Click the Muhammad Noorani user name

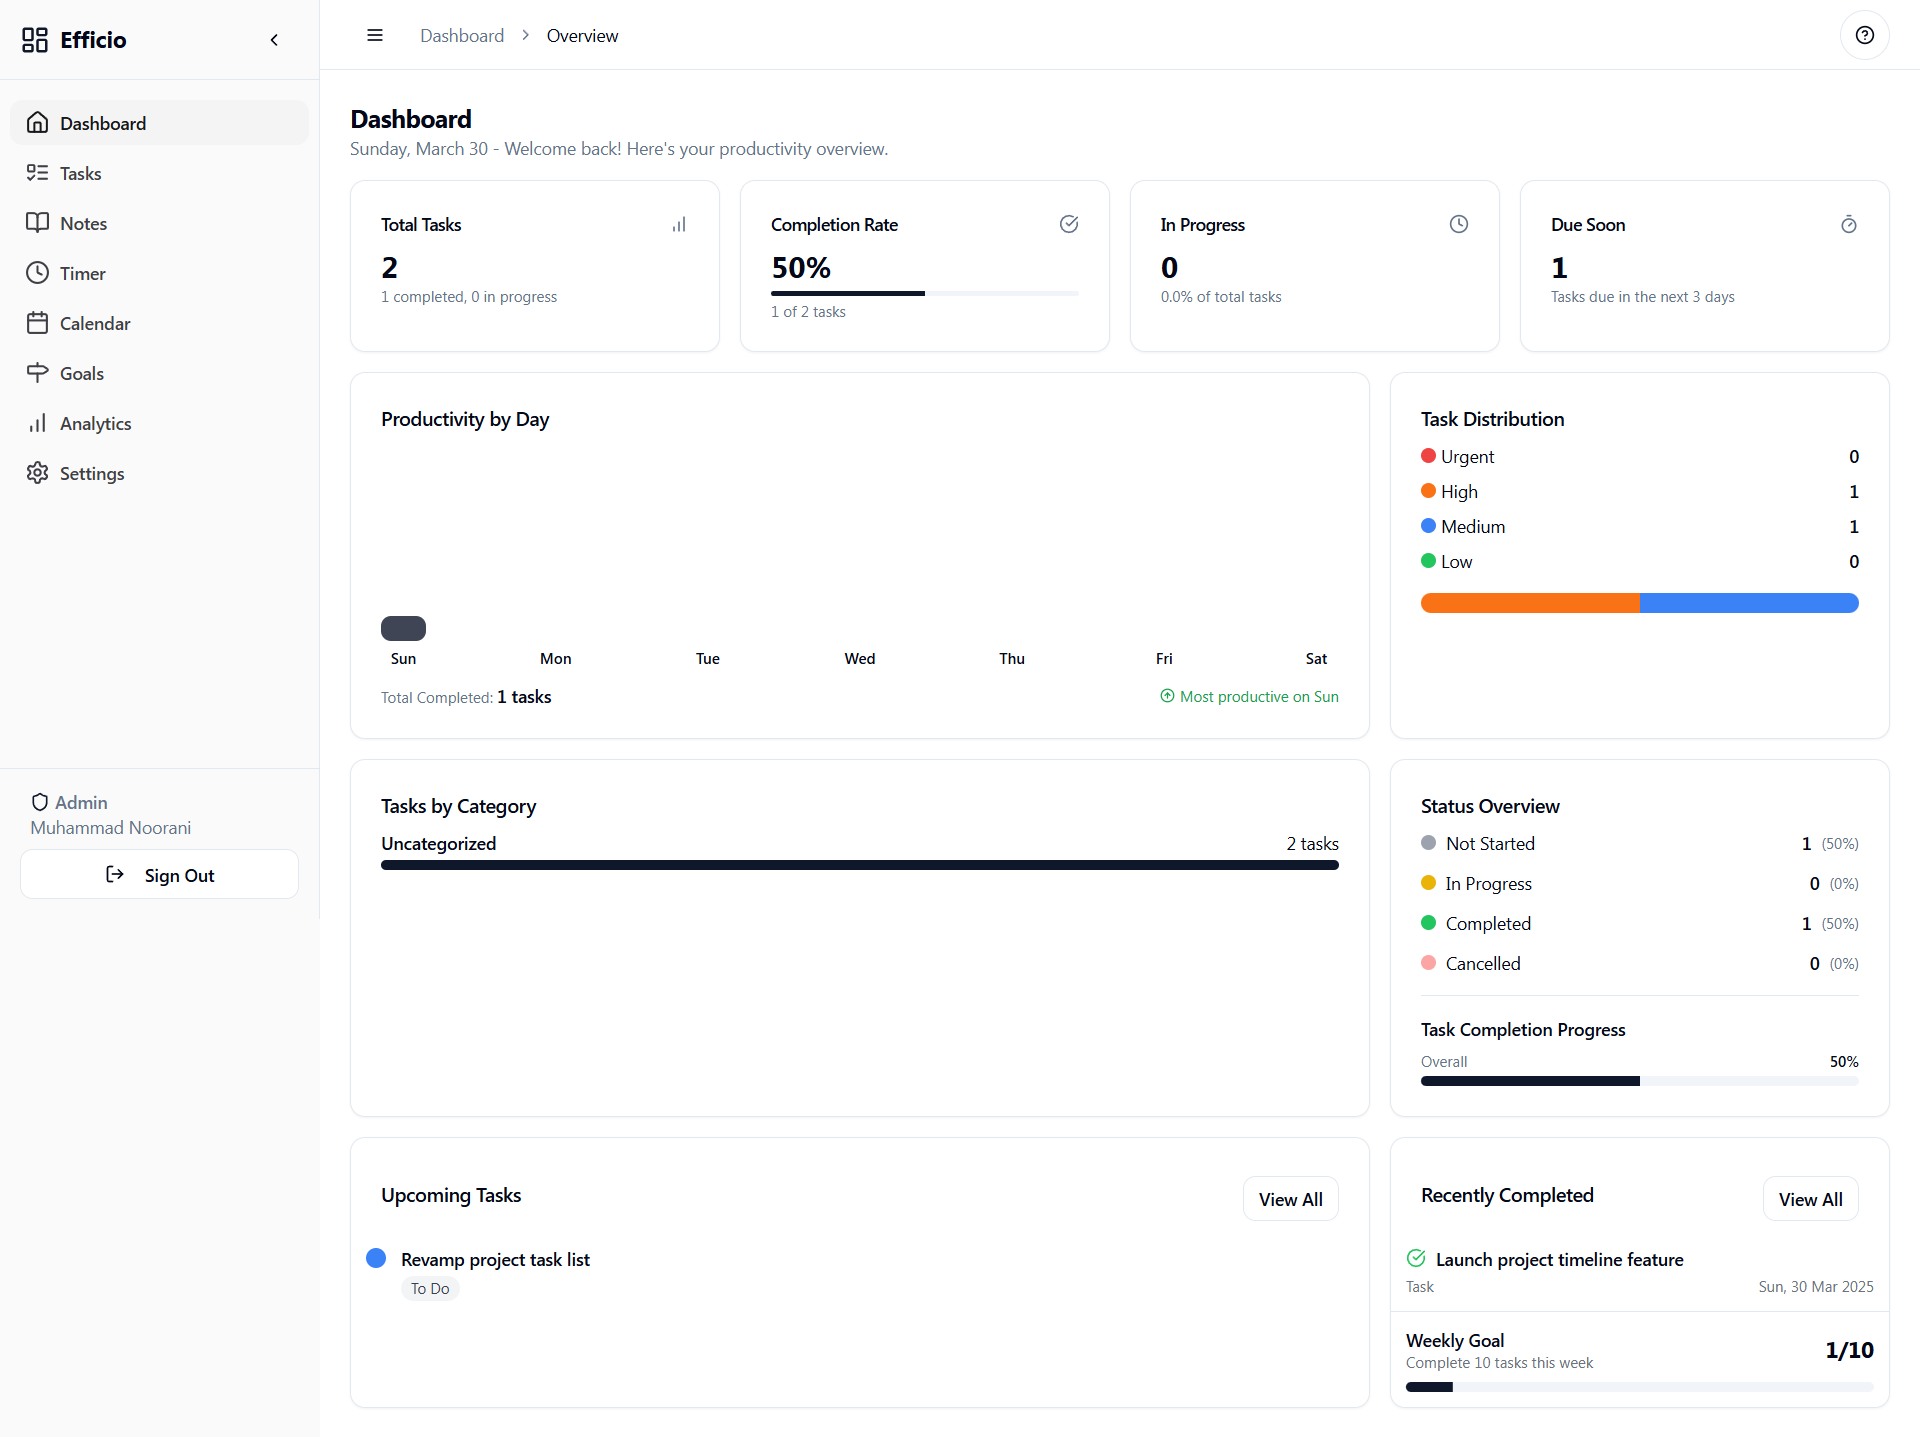(x=110, y=828)
